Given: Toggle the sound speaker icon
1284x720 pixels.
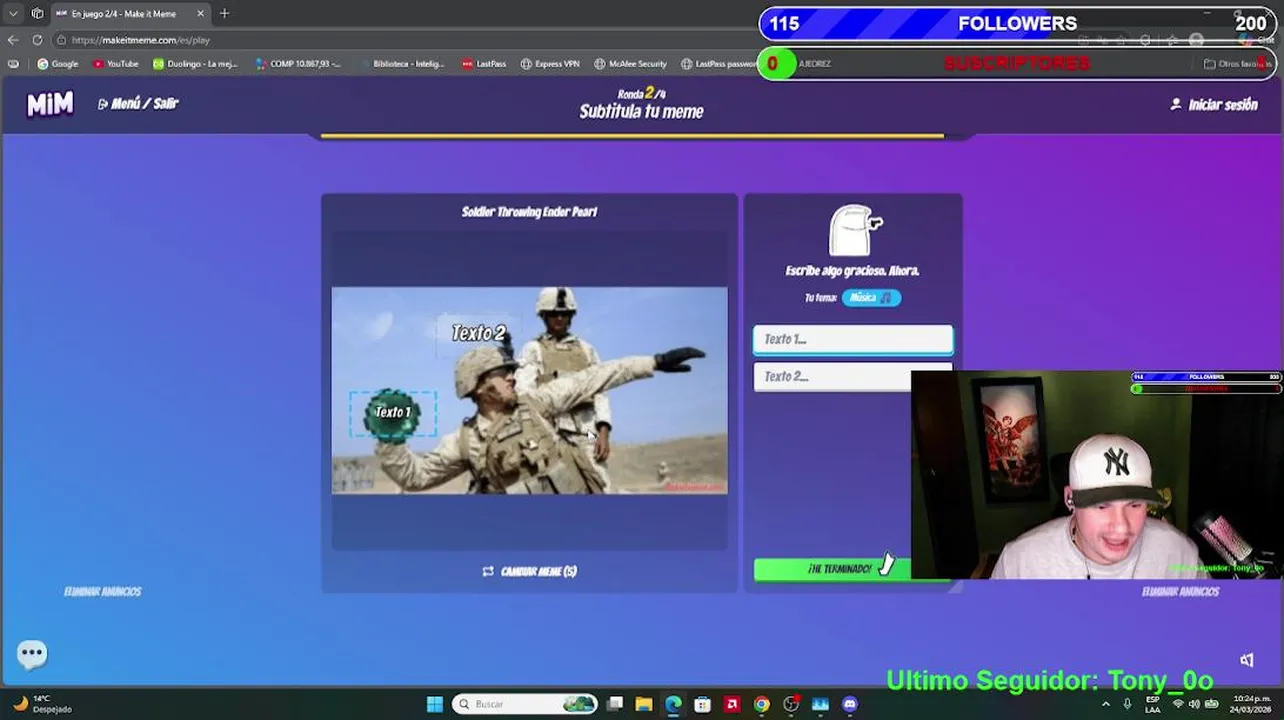Looking at the screenshot, I should 1247,660.
